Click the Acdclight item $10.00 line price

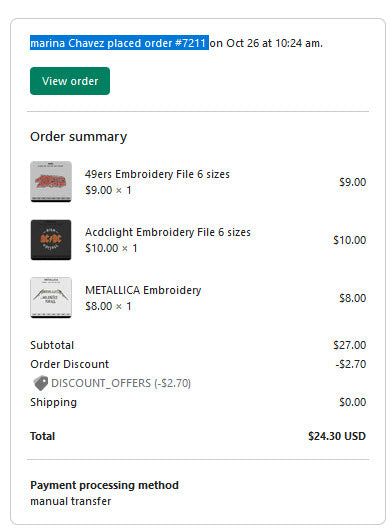point(349,240)
